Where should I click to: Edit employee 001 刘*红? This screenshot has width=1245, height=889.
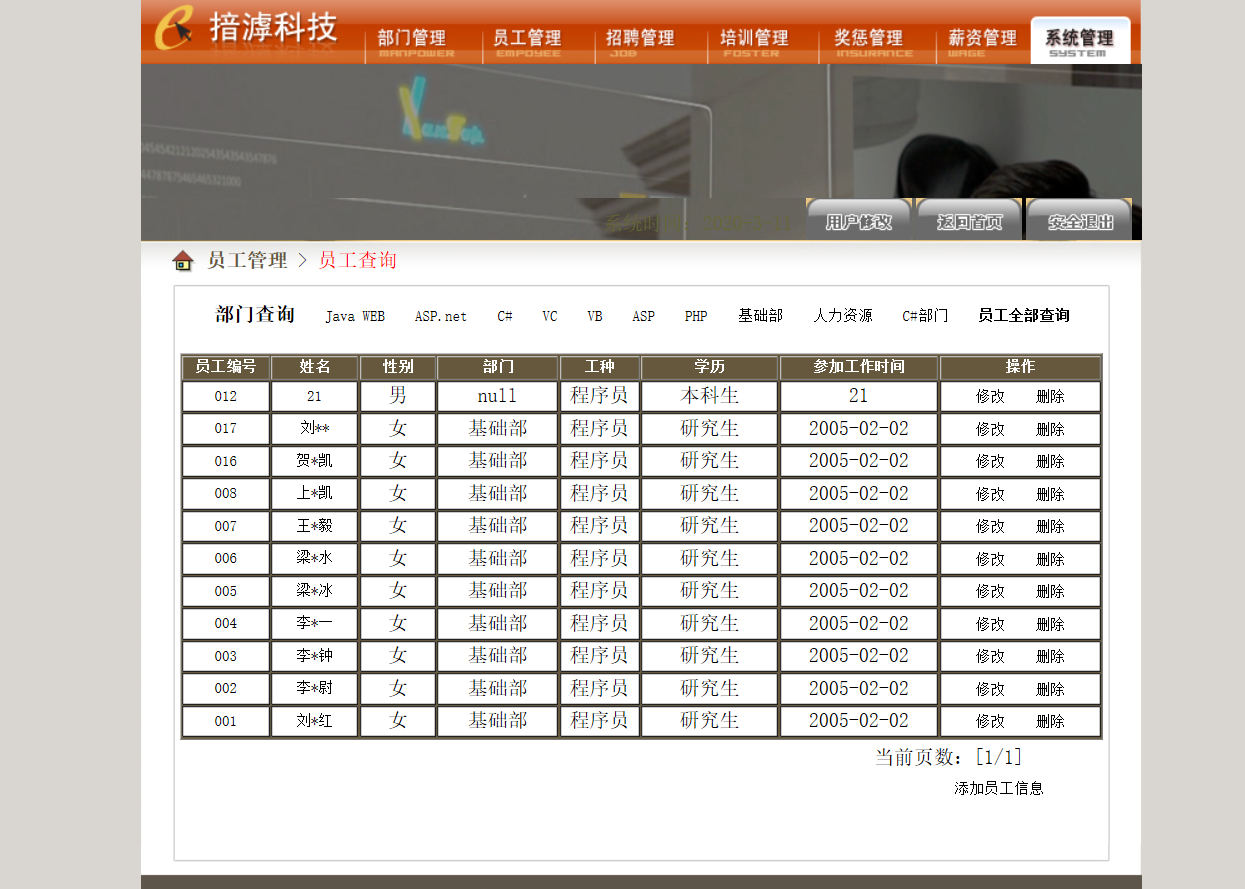tap(990, 721)
